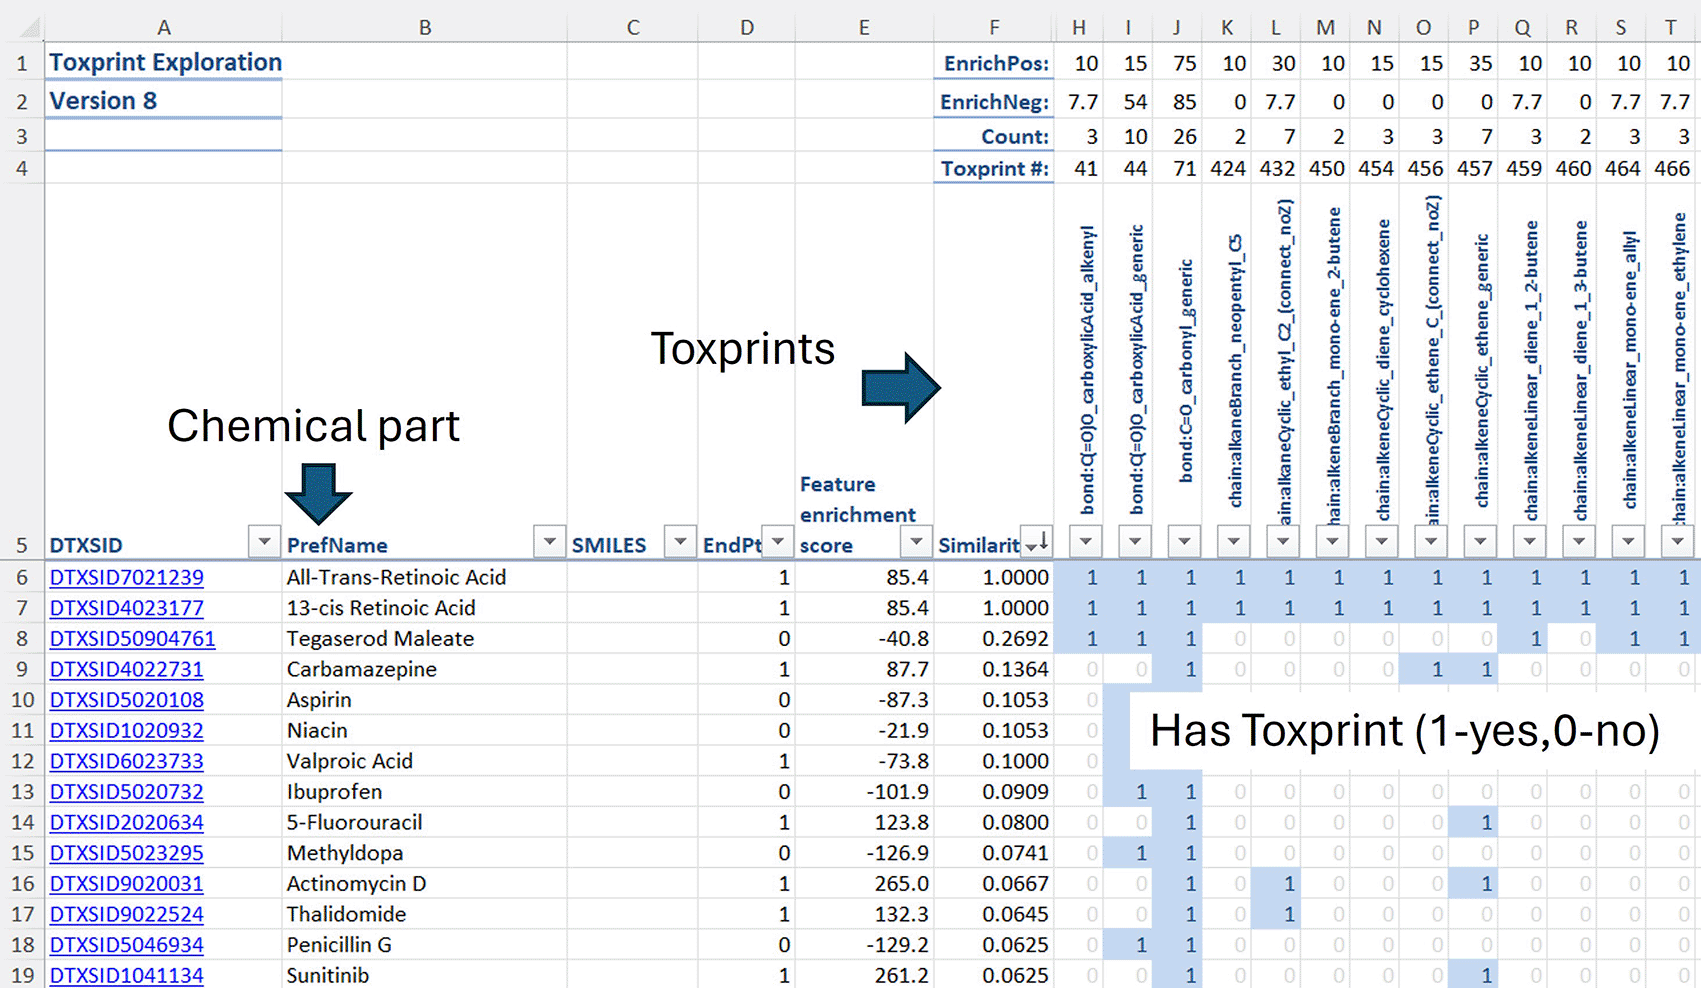Select the 'Tegaserod Maleate' cell
This screenshot has width=1701, height=988.
pos(425,638)
